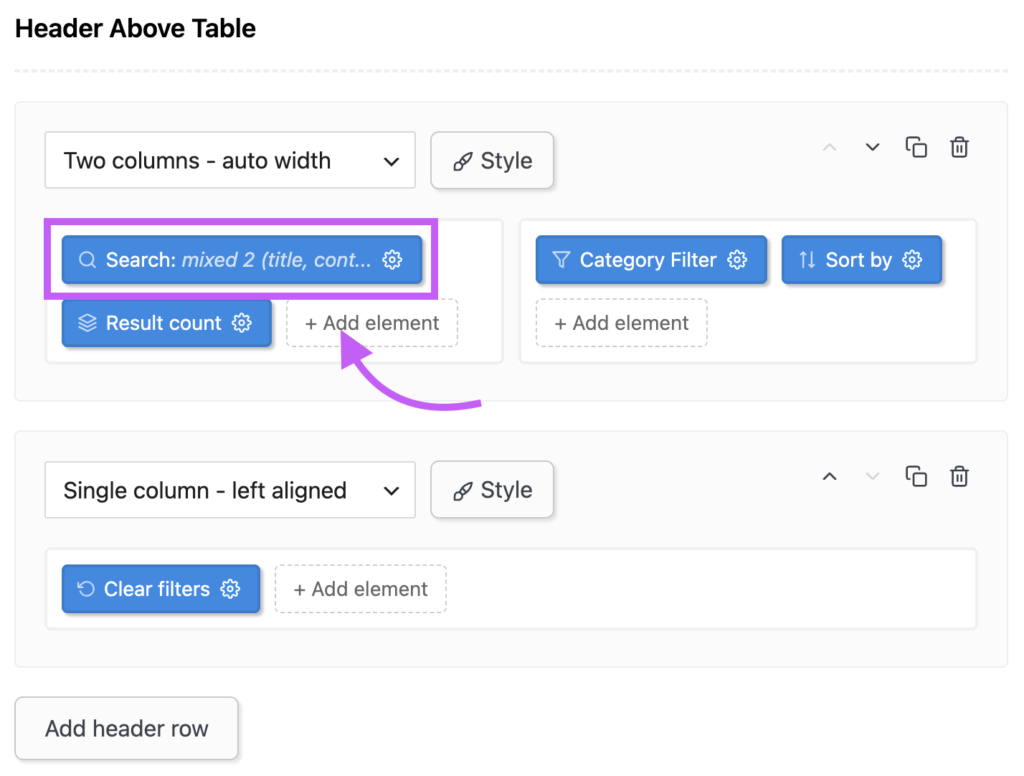The image size is (1024, 776).
Task: Click Style button for Single column row
Action: point(492,490)
